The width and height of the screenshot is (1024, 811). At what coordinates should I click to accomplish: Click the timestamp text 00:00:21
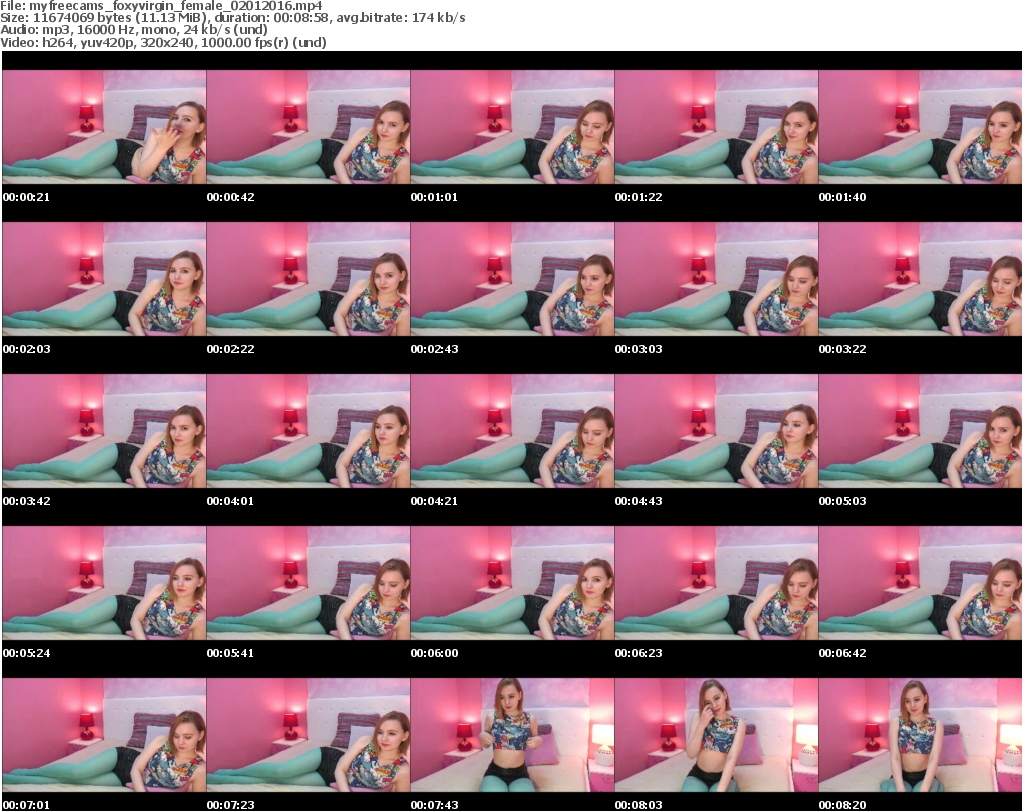(26, 197)
